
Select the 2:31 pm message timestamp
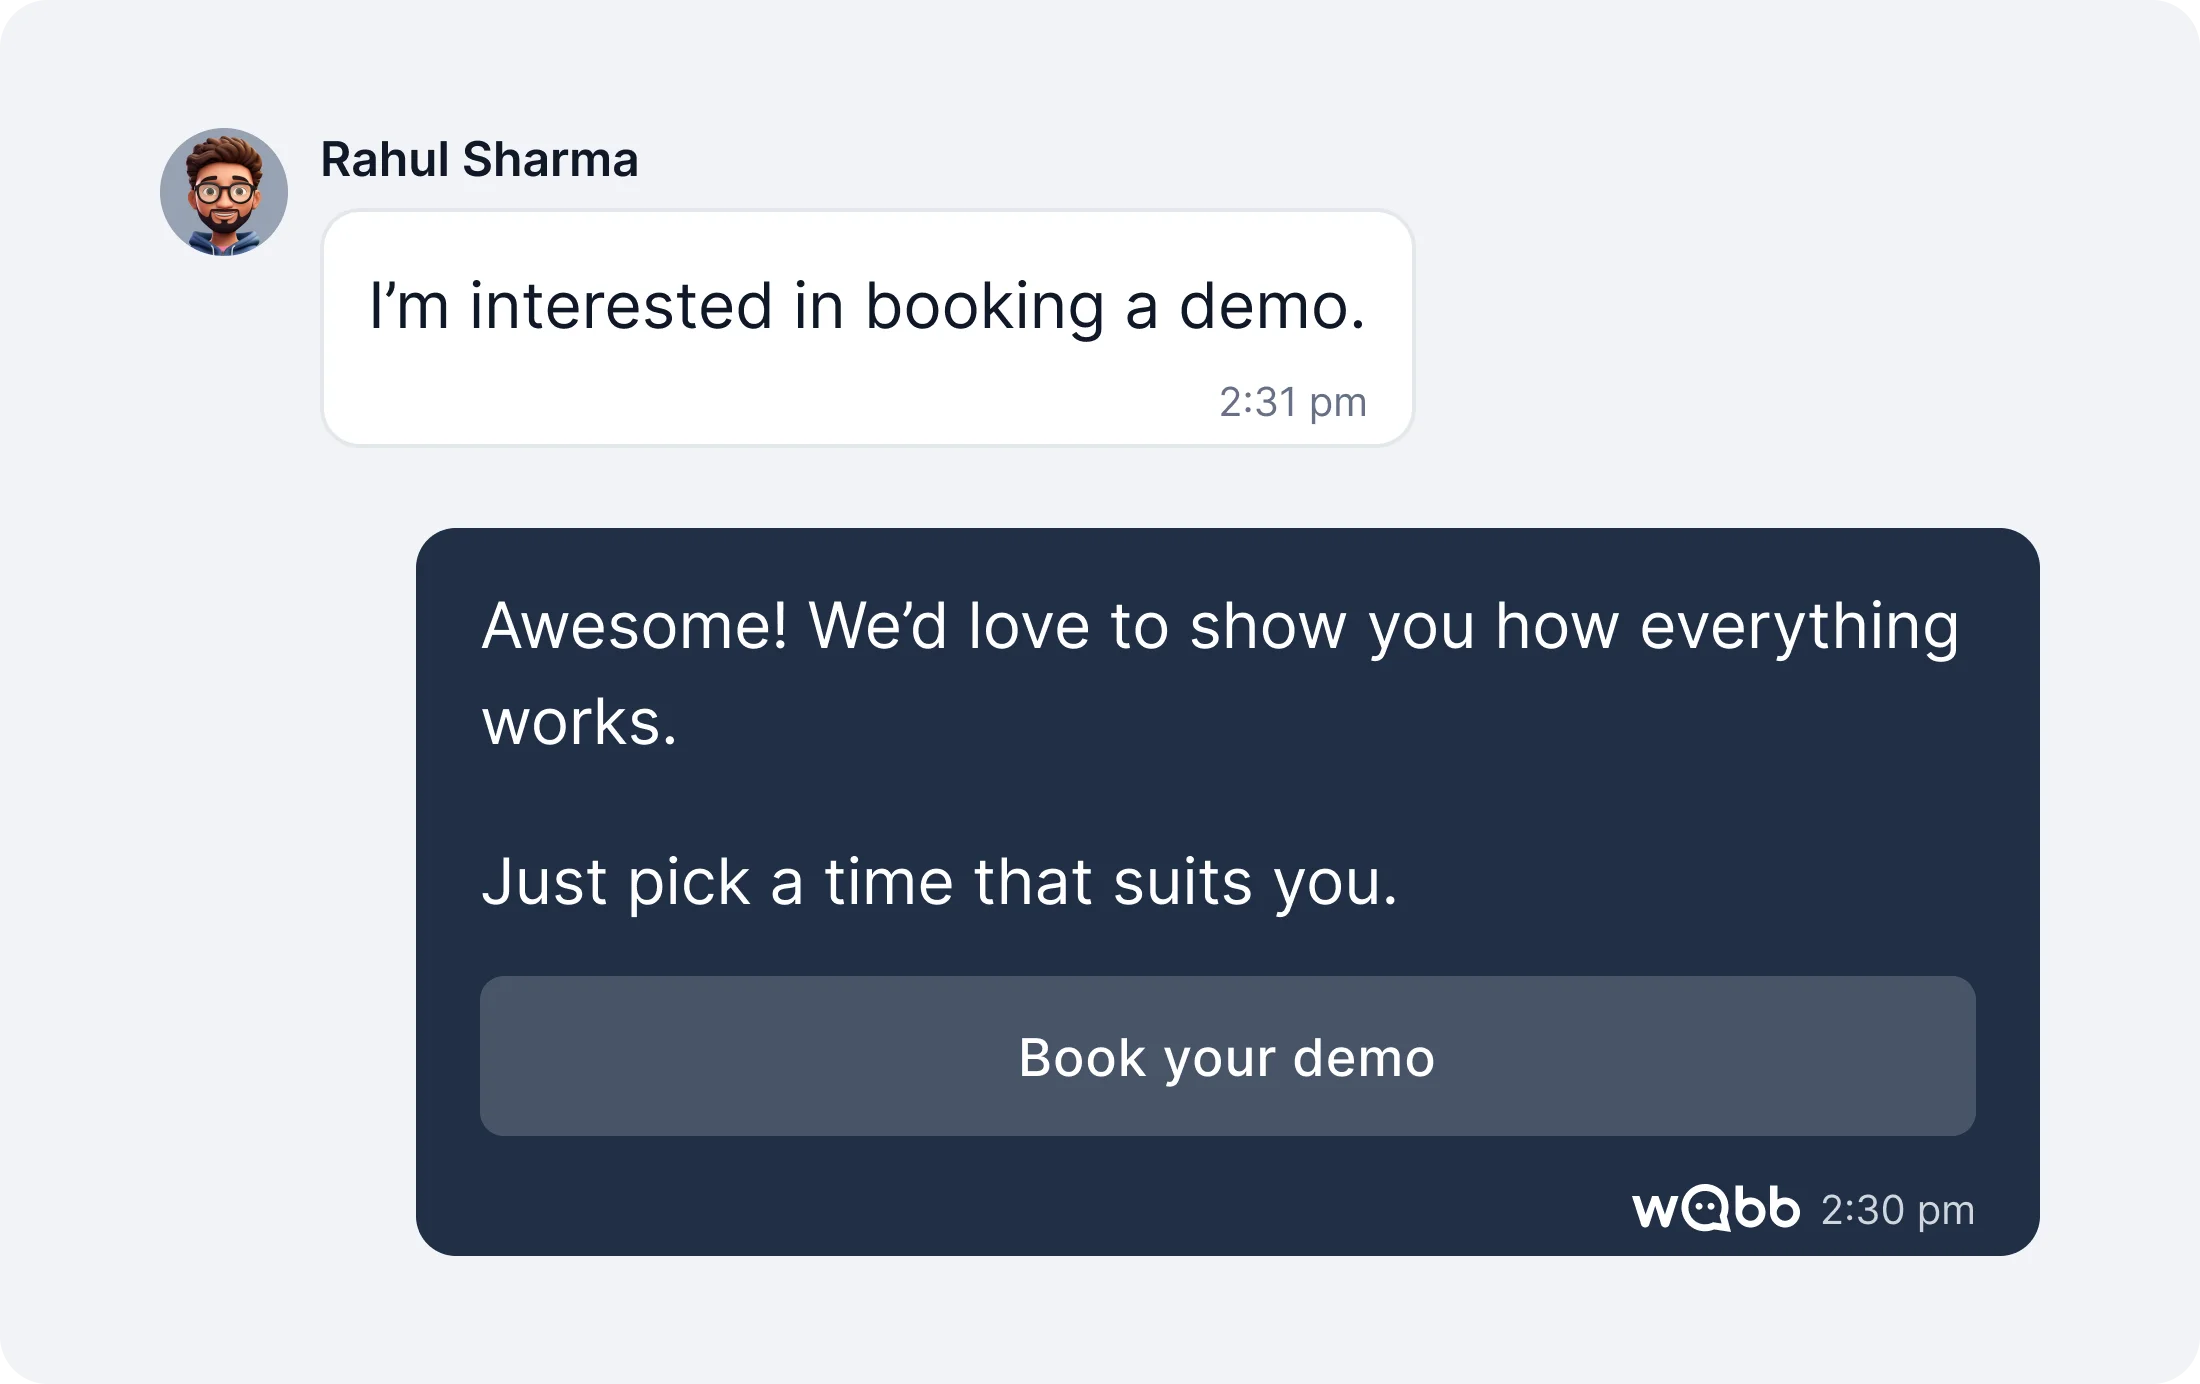[x=1292, y=402]
